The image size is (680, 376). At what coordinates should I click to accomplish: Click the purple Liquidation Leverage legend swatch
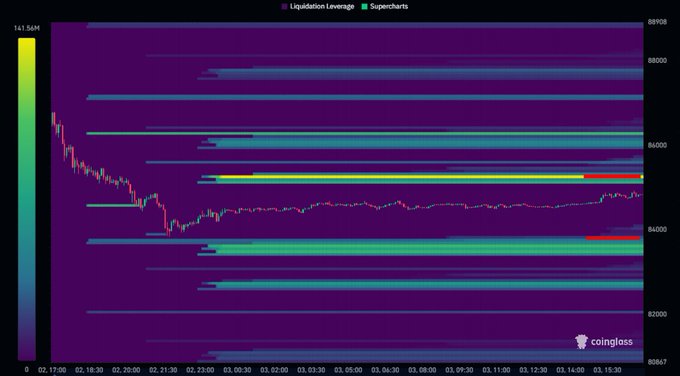coord(284,7)
